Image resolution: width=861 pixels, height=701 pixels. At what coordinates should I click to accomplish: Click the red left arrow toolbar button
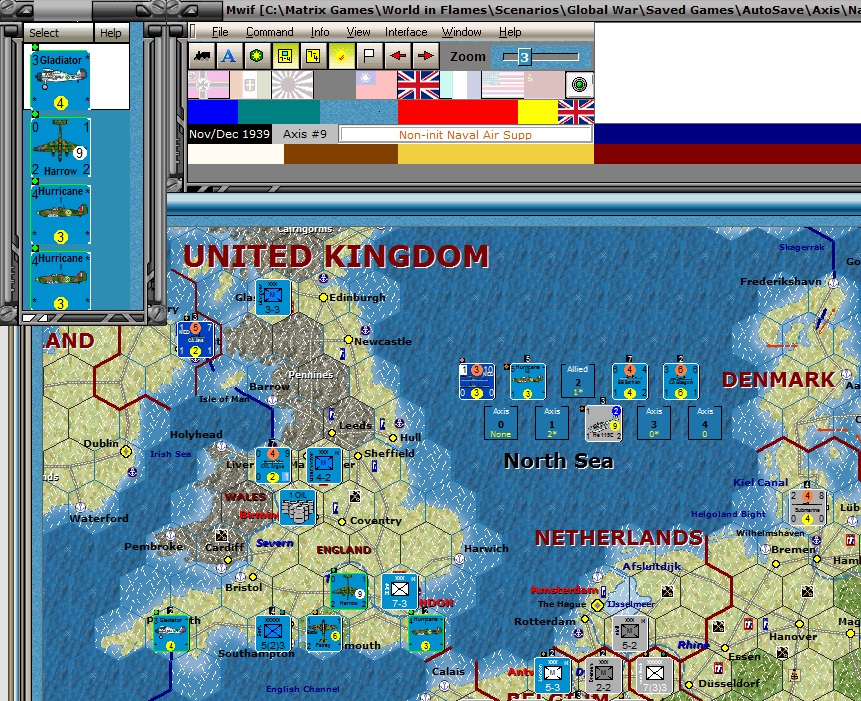398,56
